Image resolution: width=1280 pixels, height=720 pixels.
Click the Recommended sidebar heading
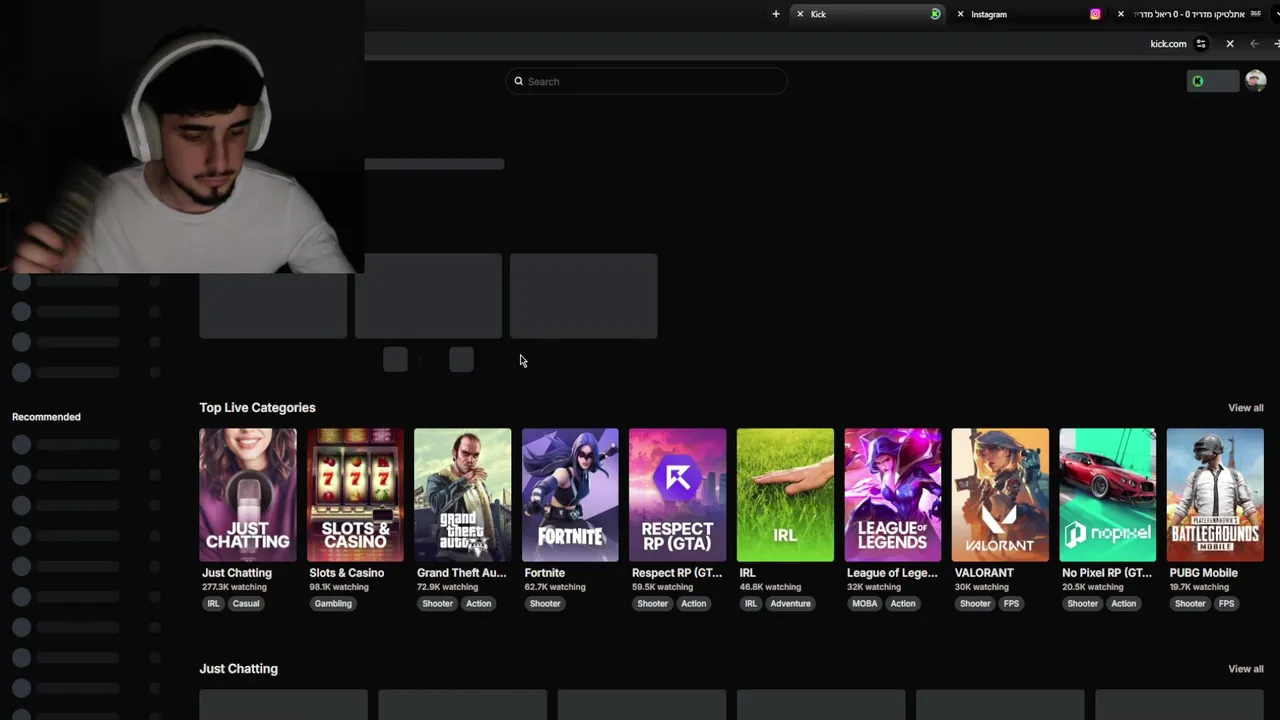click(46, 417)
